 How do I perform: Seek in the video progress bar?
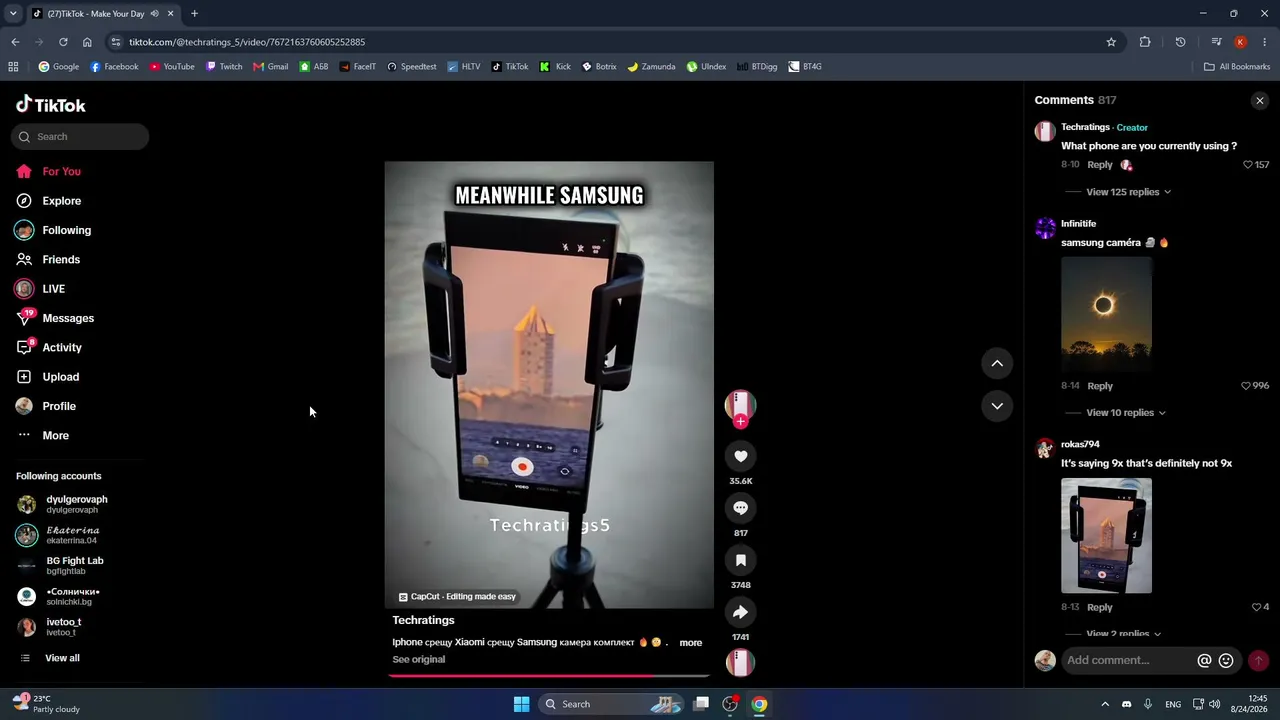point(549,675)
